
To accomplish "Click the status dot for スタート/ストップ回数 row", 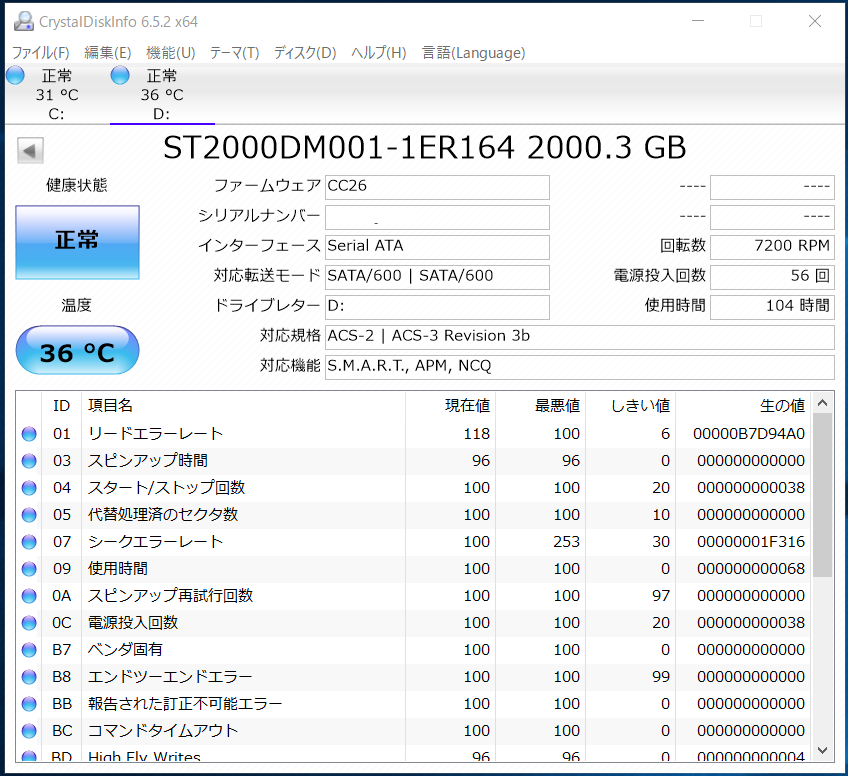I will click(x=29, y=488).
